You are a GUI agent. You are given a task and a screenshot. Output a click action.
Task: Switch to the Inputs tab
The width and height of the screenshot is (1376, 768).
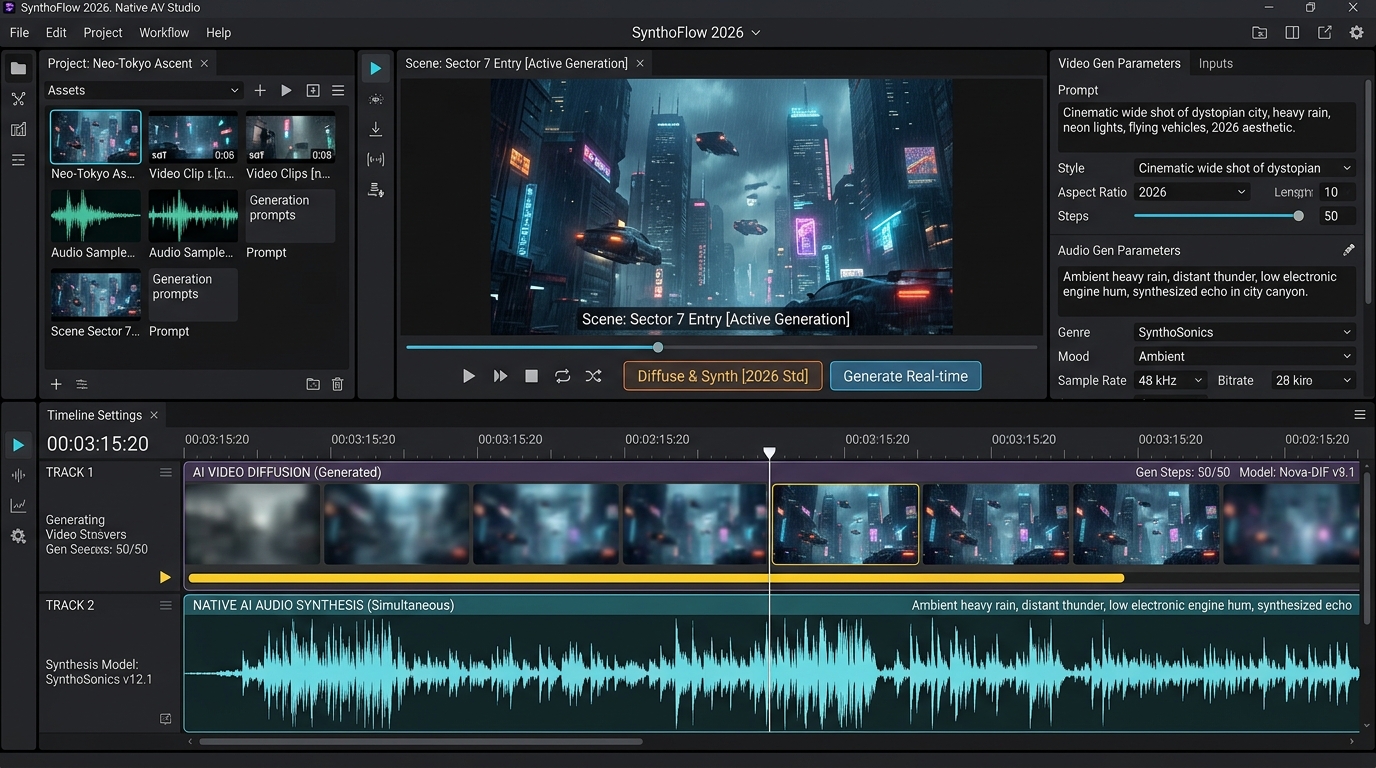pyautogui.click(x=1215, y=63)
